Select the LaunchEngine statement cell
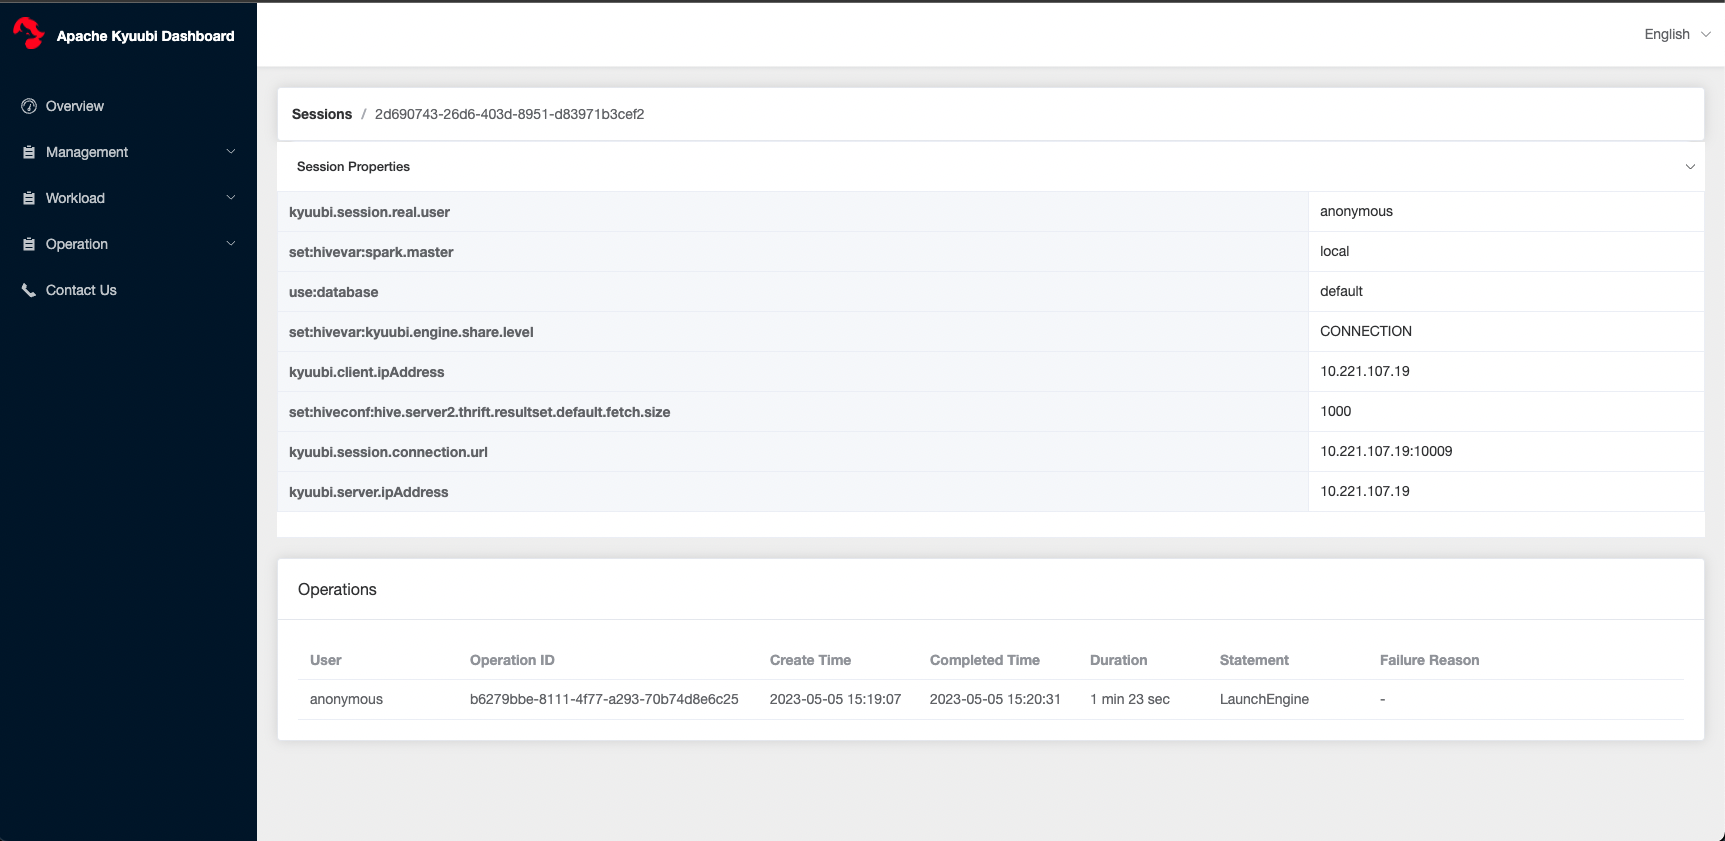This screenshot has height=841, width=1725. coord(1264,699)
